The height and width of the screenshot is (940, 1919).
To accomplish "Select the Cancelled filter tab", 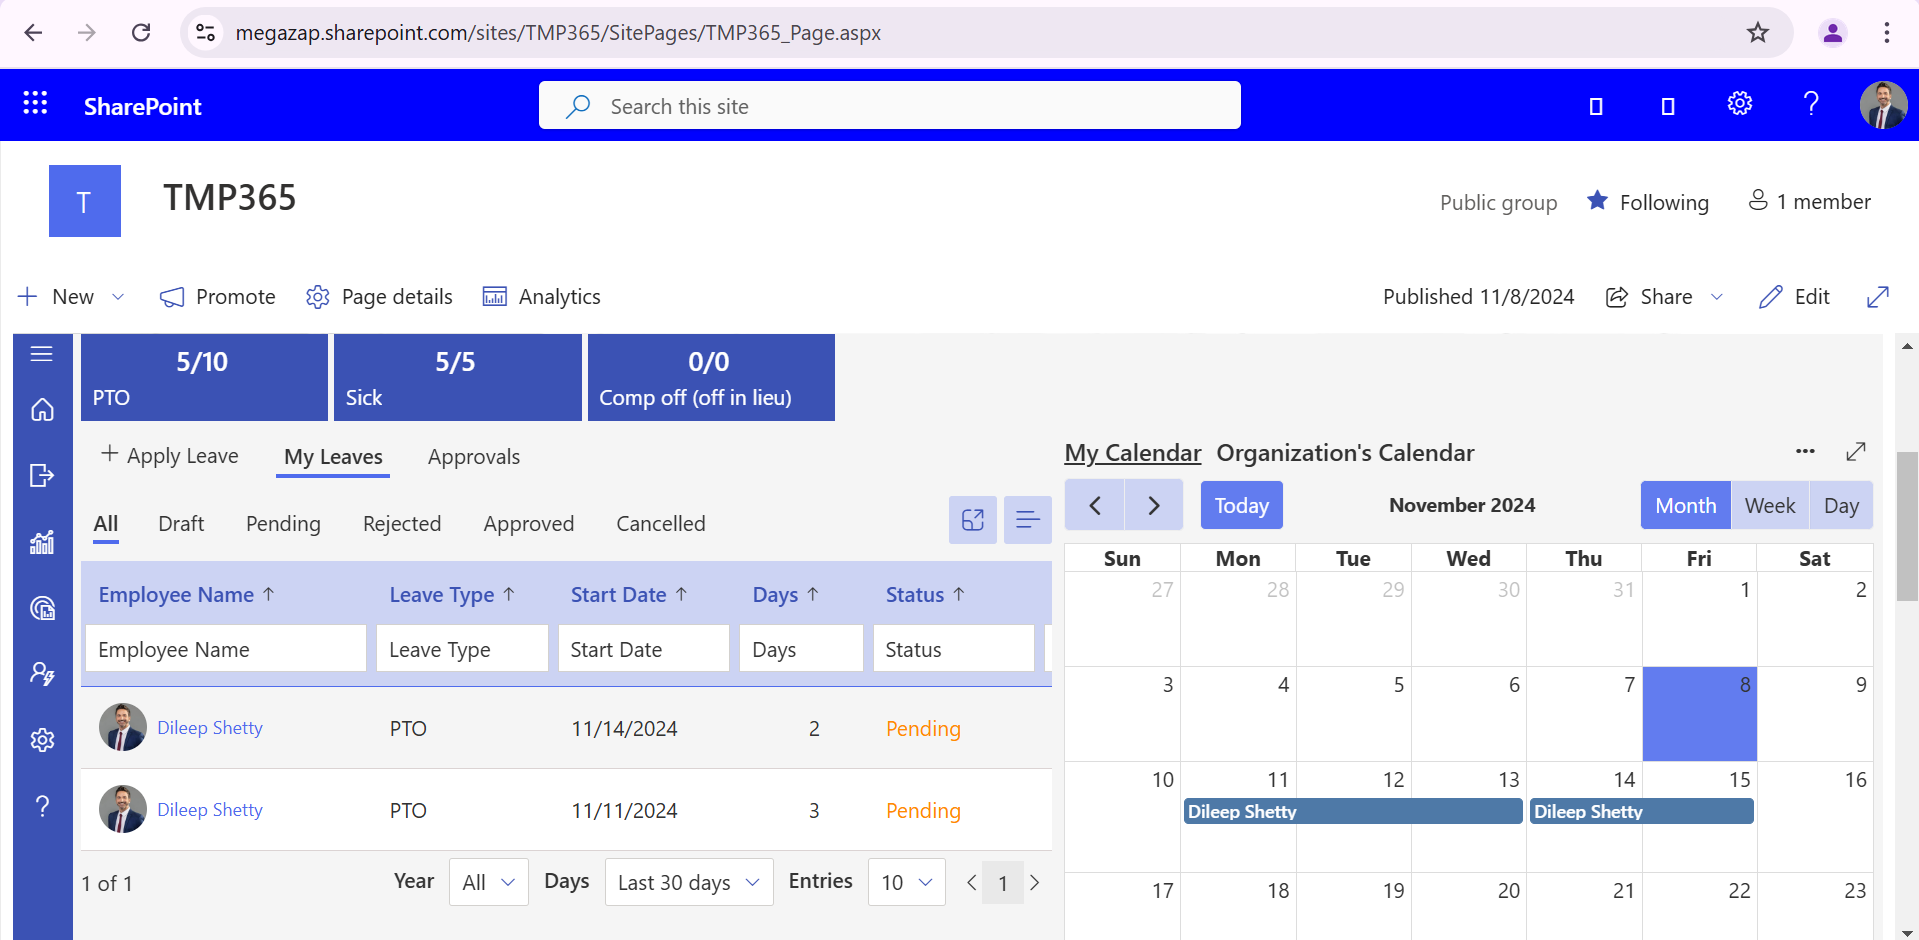I will pyautogui.click(x=661, y=524).
